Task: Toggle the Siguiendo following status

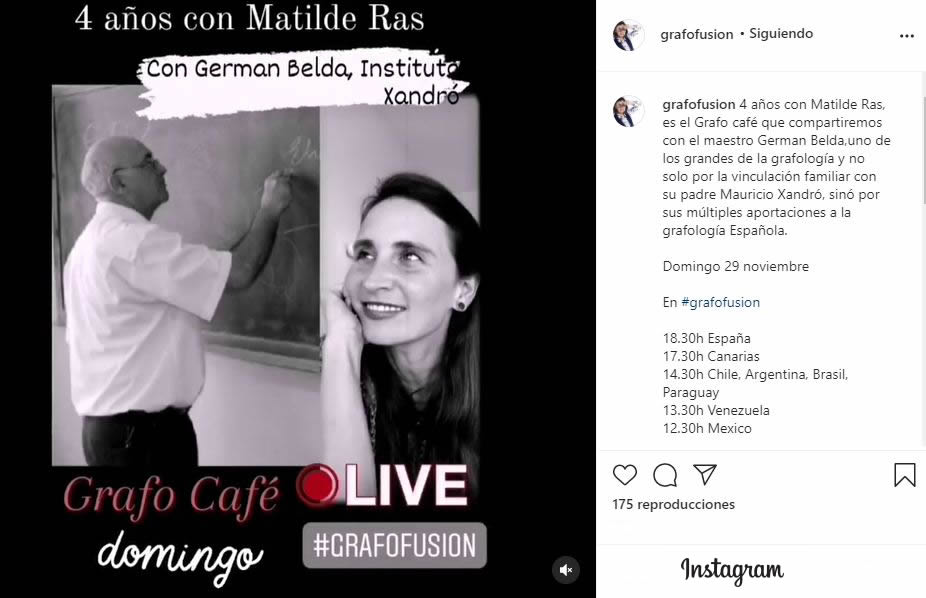Action: pos(781,34)
